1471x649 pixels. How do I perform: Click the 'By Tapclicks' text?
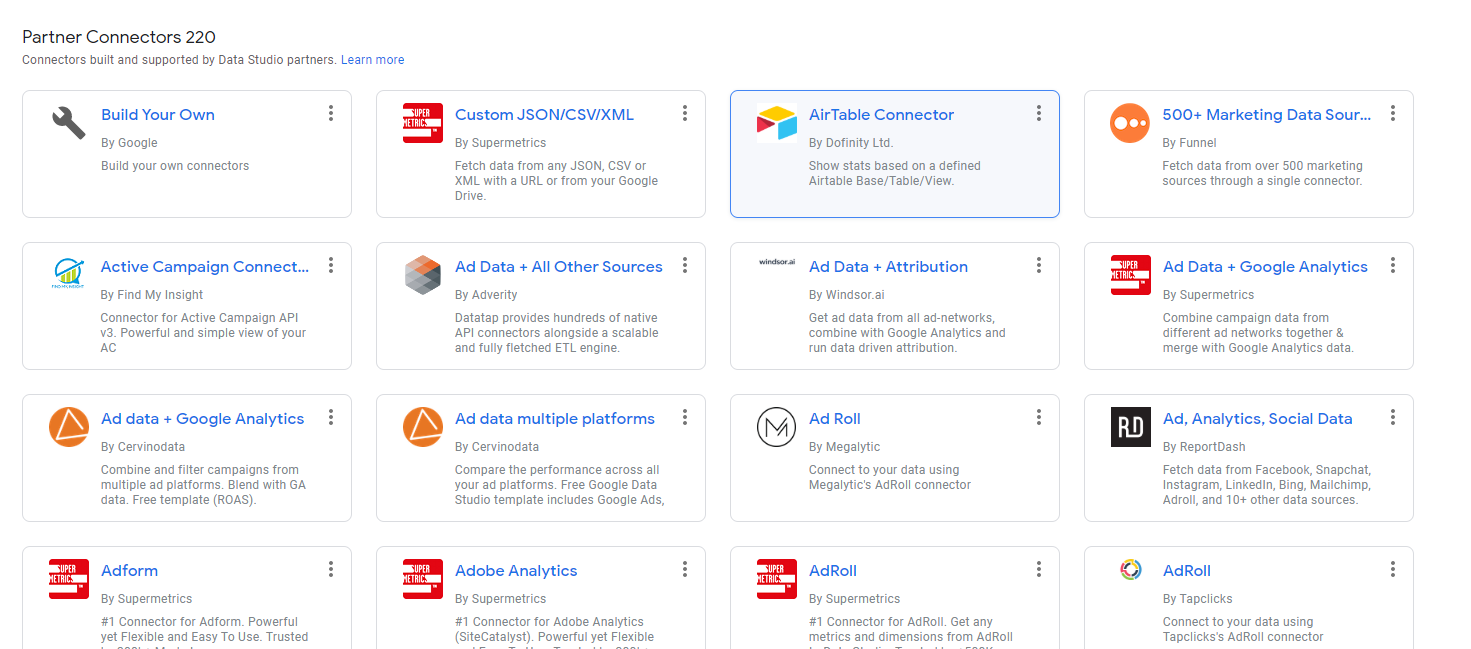1197,599
